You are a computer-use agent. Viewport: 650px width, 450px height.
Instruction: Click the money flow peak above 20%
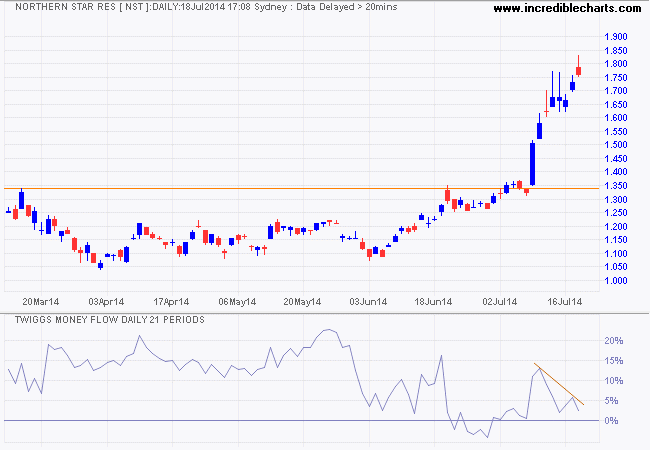coord(328,330)
